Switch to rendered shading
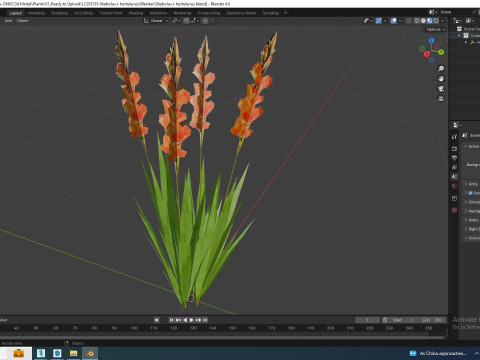The width and height of the screenshot is (480, 360). coord(436,21)
